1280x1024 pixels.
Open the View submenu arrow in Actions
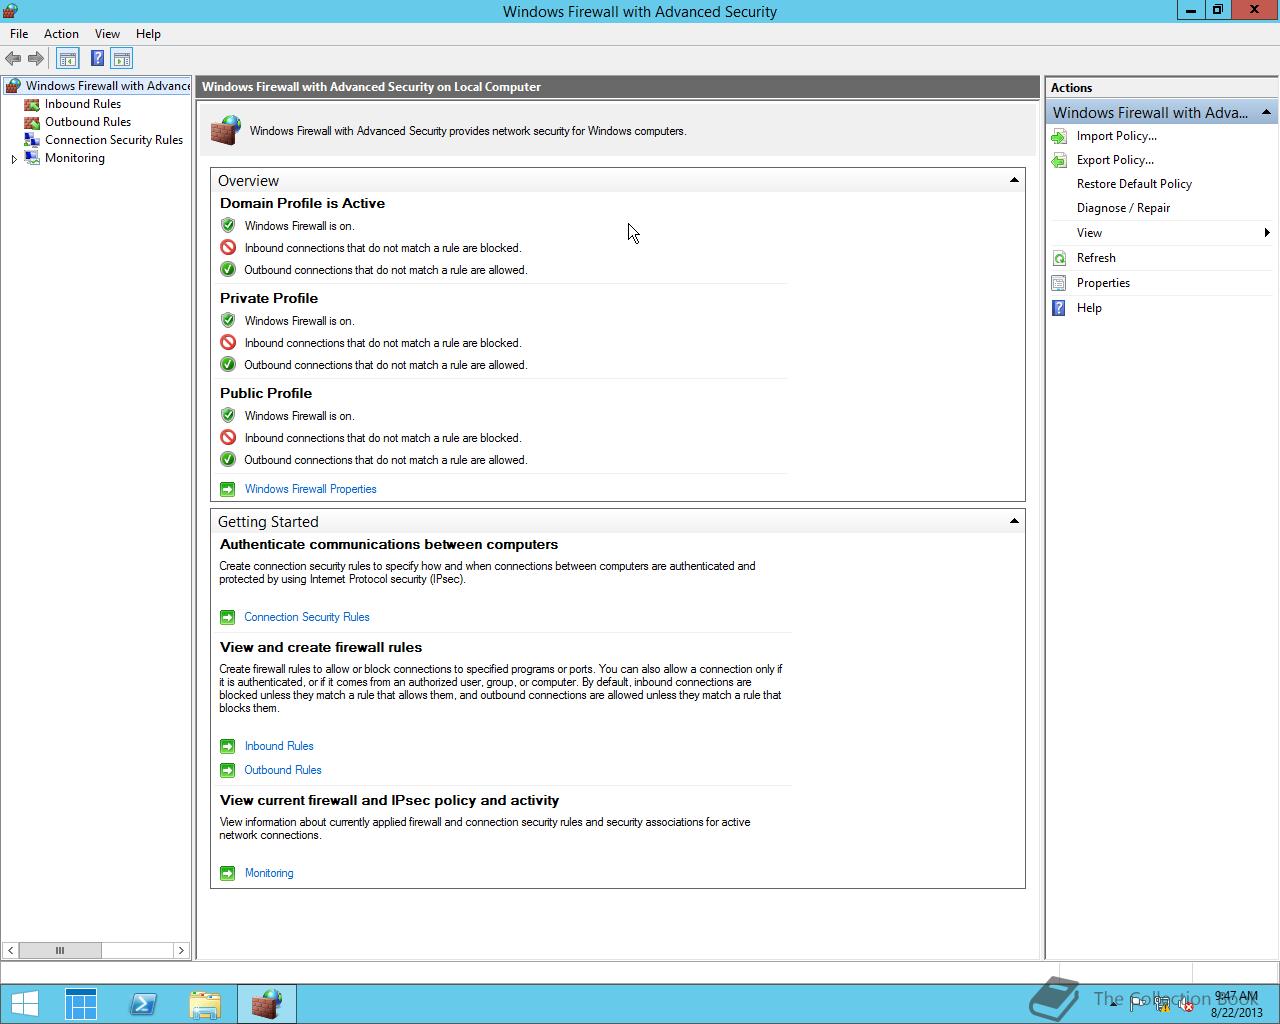point(1267,233)
